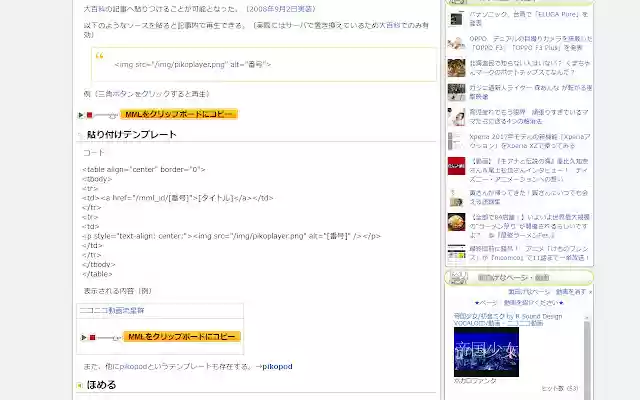Open the news link above the ラーメン祭り item

[x=529, y=197]
